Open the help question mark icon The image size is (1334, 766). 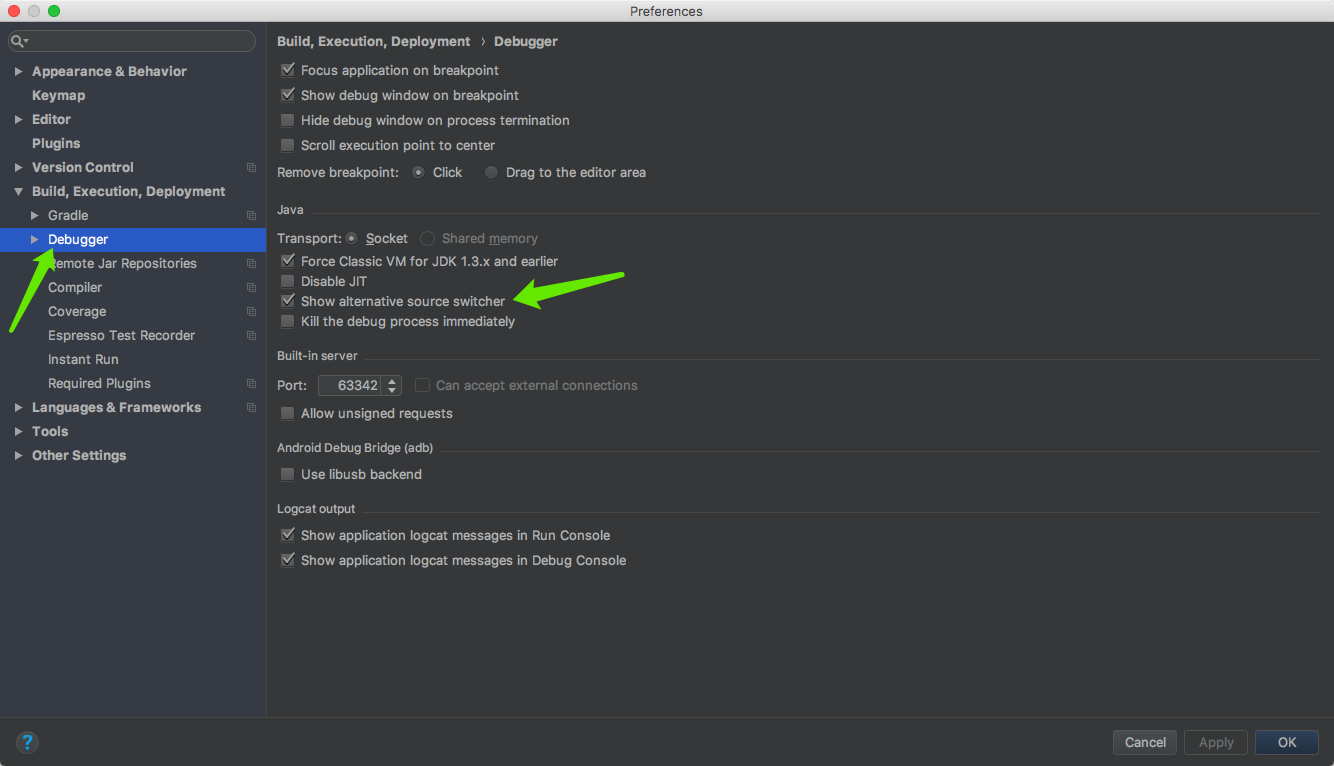pos(27,742)
